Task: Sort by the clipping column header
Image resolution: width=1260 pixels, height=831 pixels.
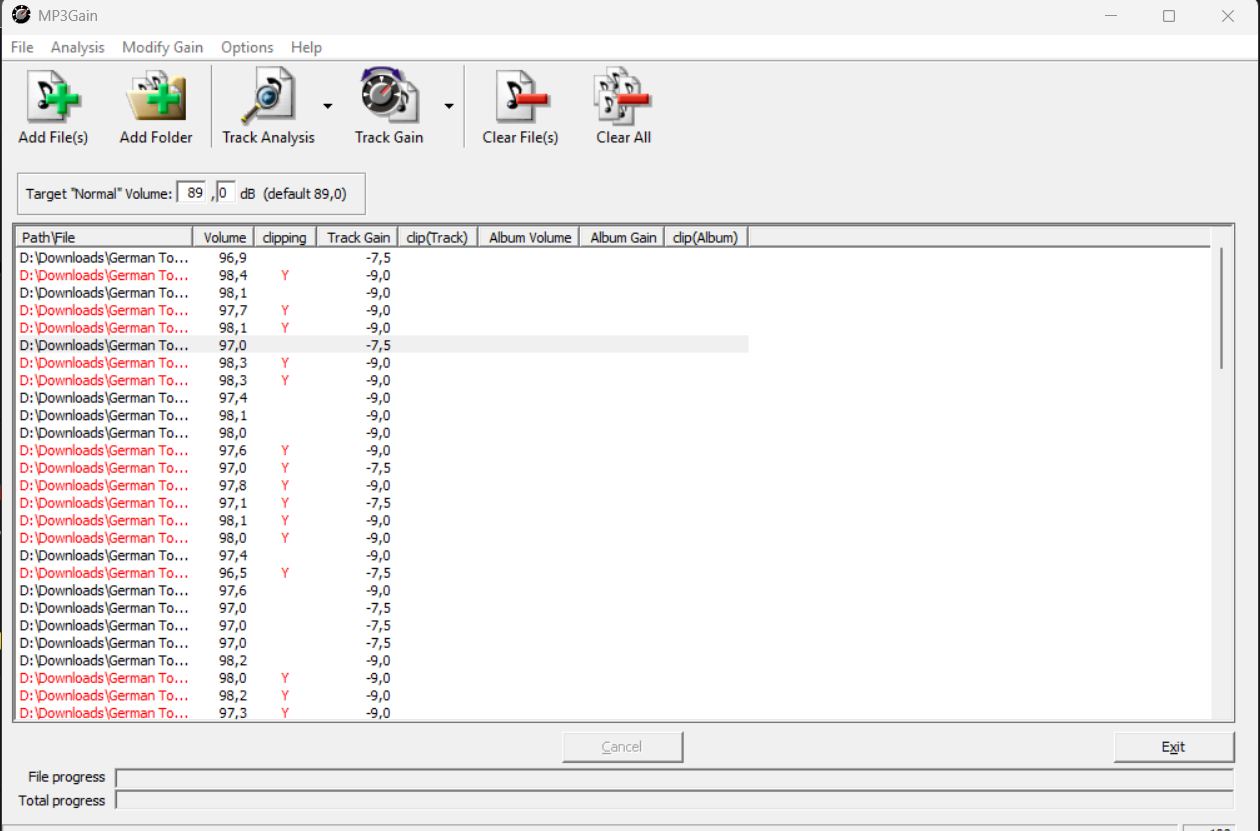Action: tap(285, 237)
